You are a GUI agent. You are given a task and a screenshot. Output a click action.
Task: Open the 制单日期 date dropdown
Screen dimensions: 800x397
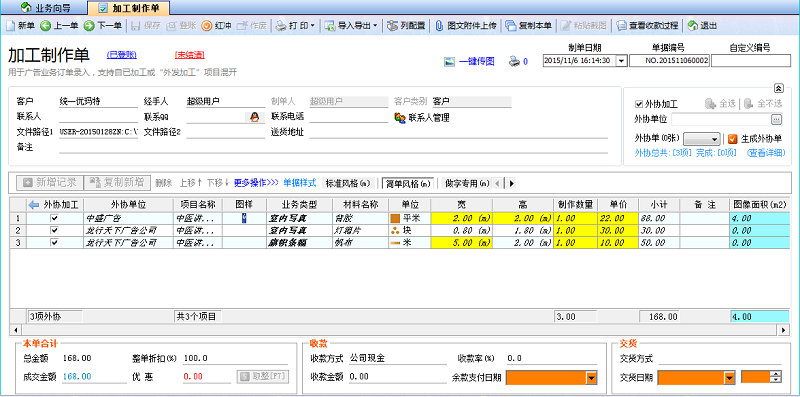[x=621, y=61]
